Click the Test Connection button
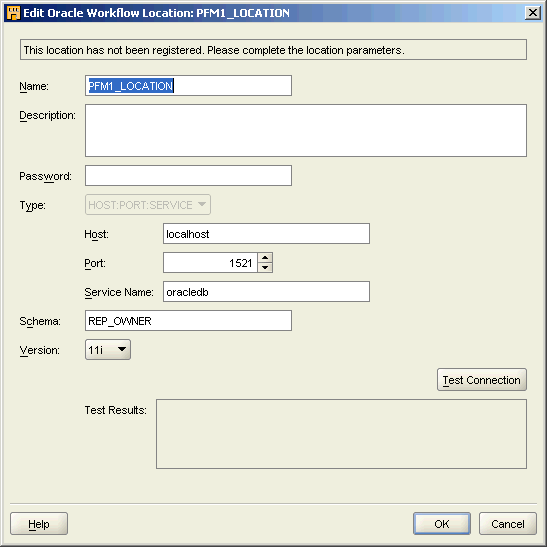Viewport: 547px width, 547px height. 482,380
